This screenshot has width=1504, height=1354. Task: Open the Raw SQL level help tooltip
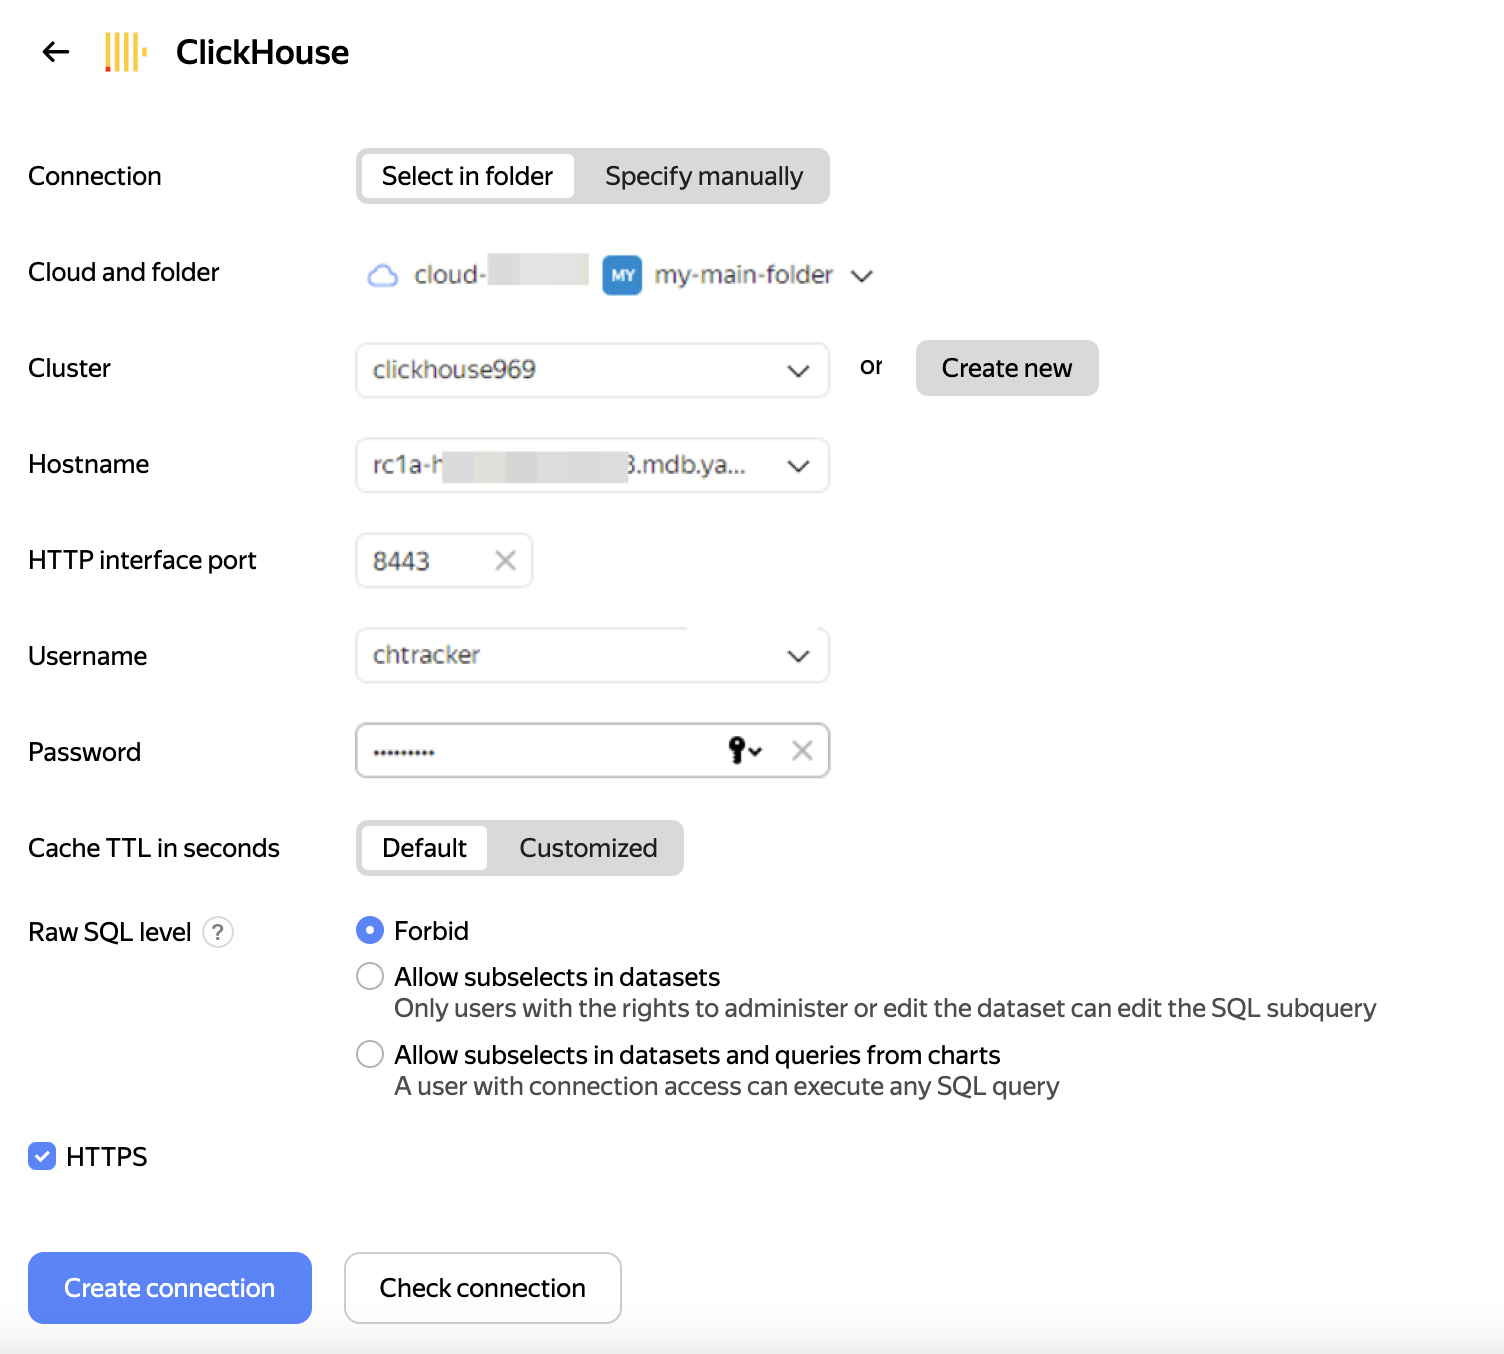218,932
